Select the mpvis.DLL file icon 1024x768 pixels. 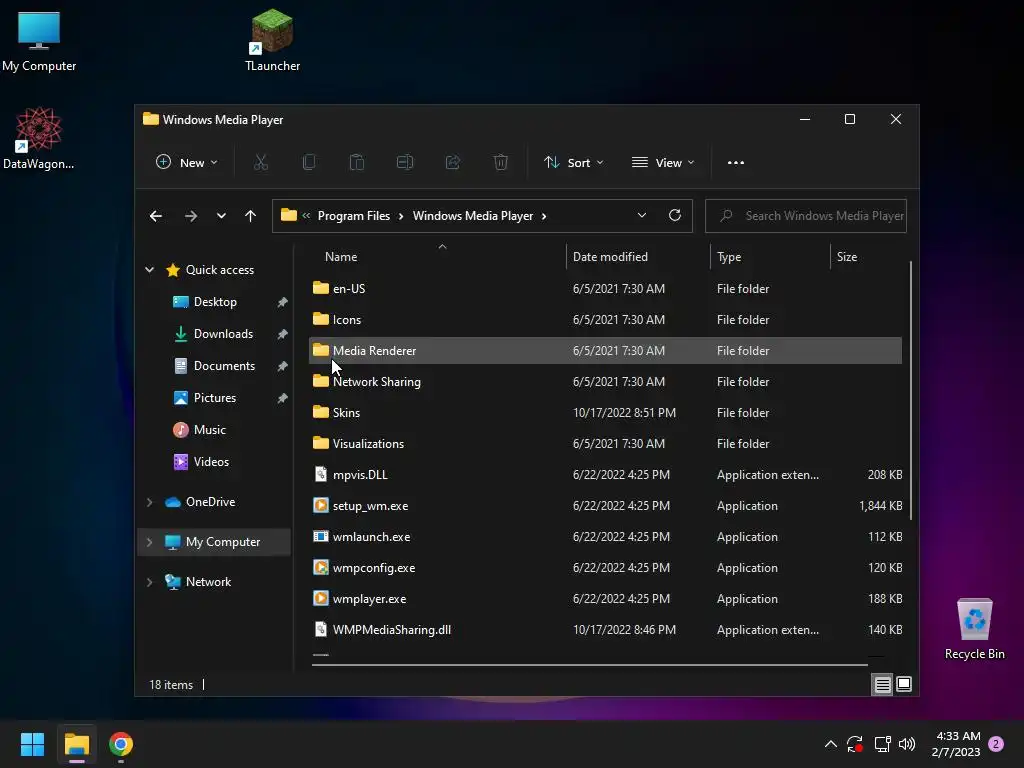tap(321, 475)
